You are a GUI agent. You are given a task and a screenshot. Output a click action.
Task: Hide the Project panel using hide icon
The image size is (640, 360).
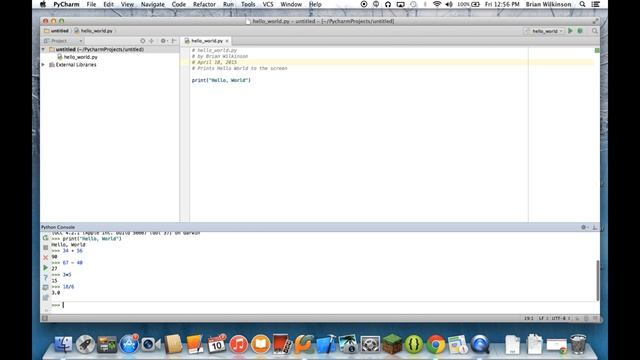tap(174, 41)
